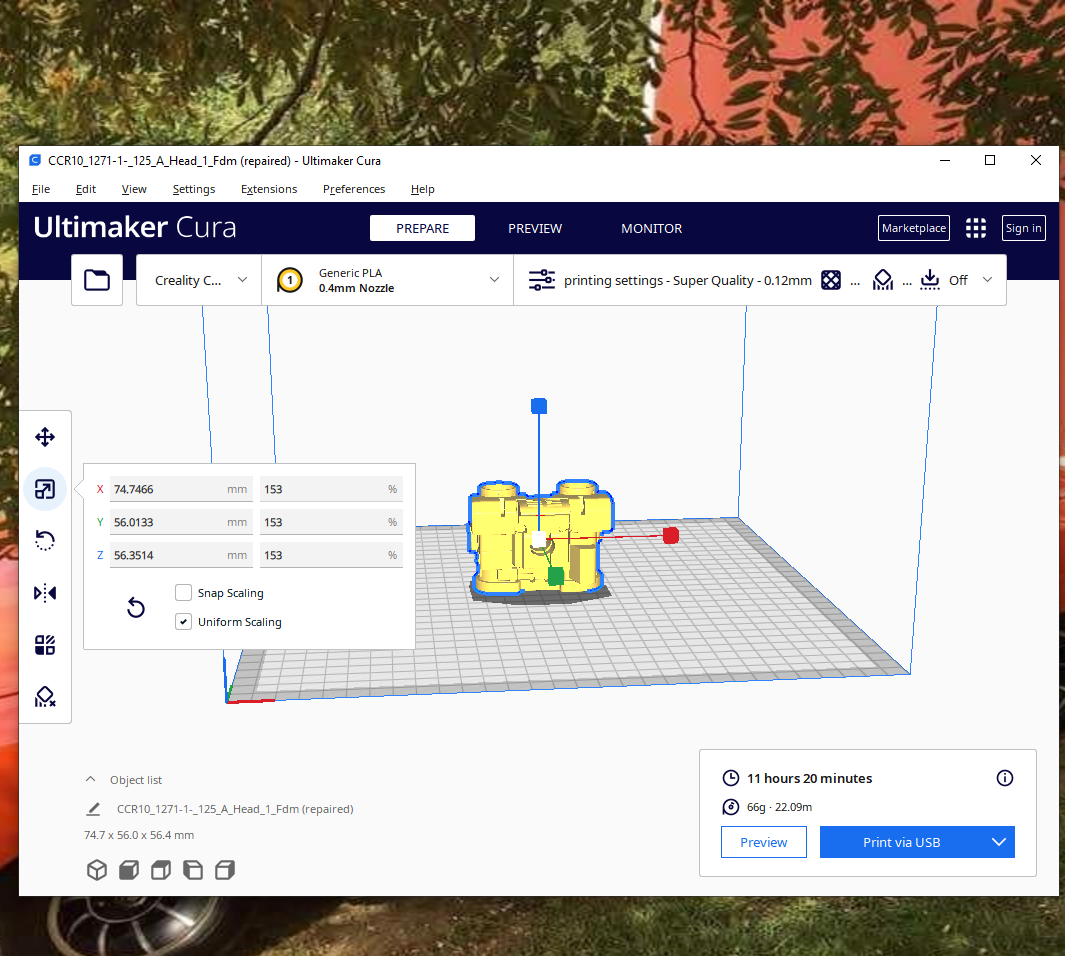
Task: Switch to the PREVIEW stage
Action: pyautogui.click(x=535, y=228)
